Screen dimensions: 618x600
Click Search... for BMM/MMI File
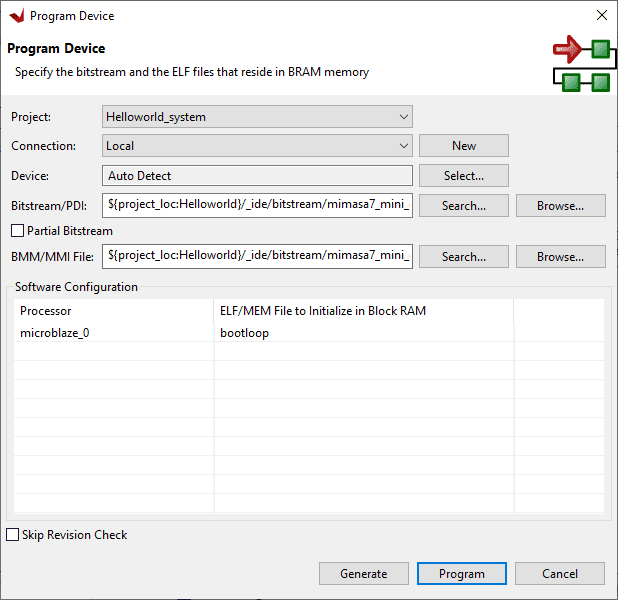pyautogui.click(x=463, y=257)
